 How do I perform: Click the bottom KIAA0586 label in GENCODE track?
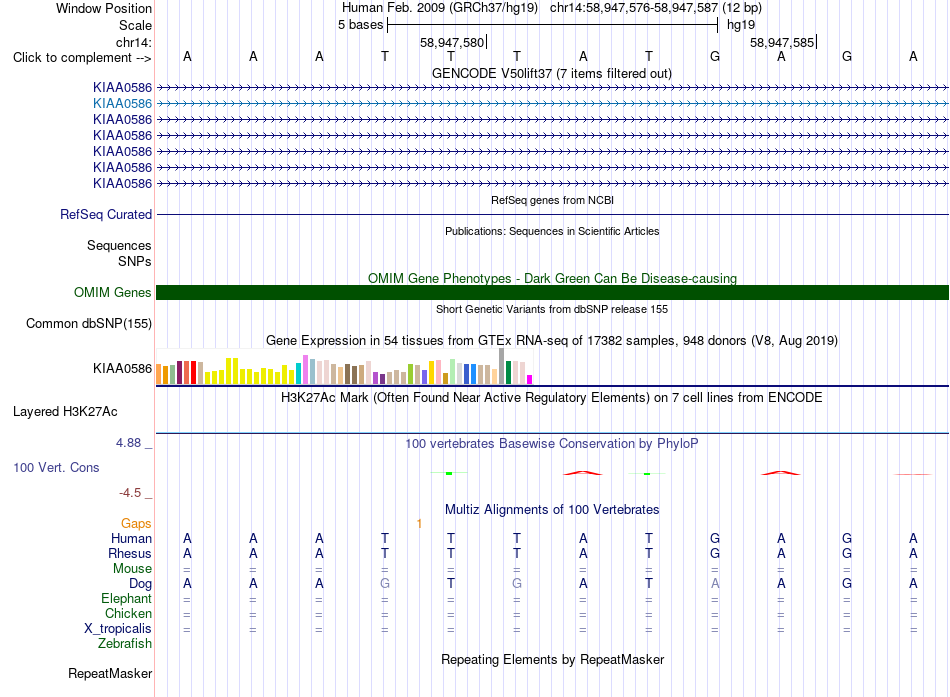[122, 184]
